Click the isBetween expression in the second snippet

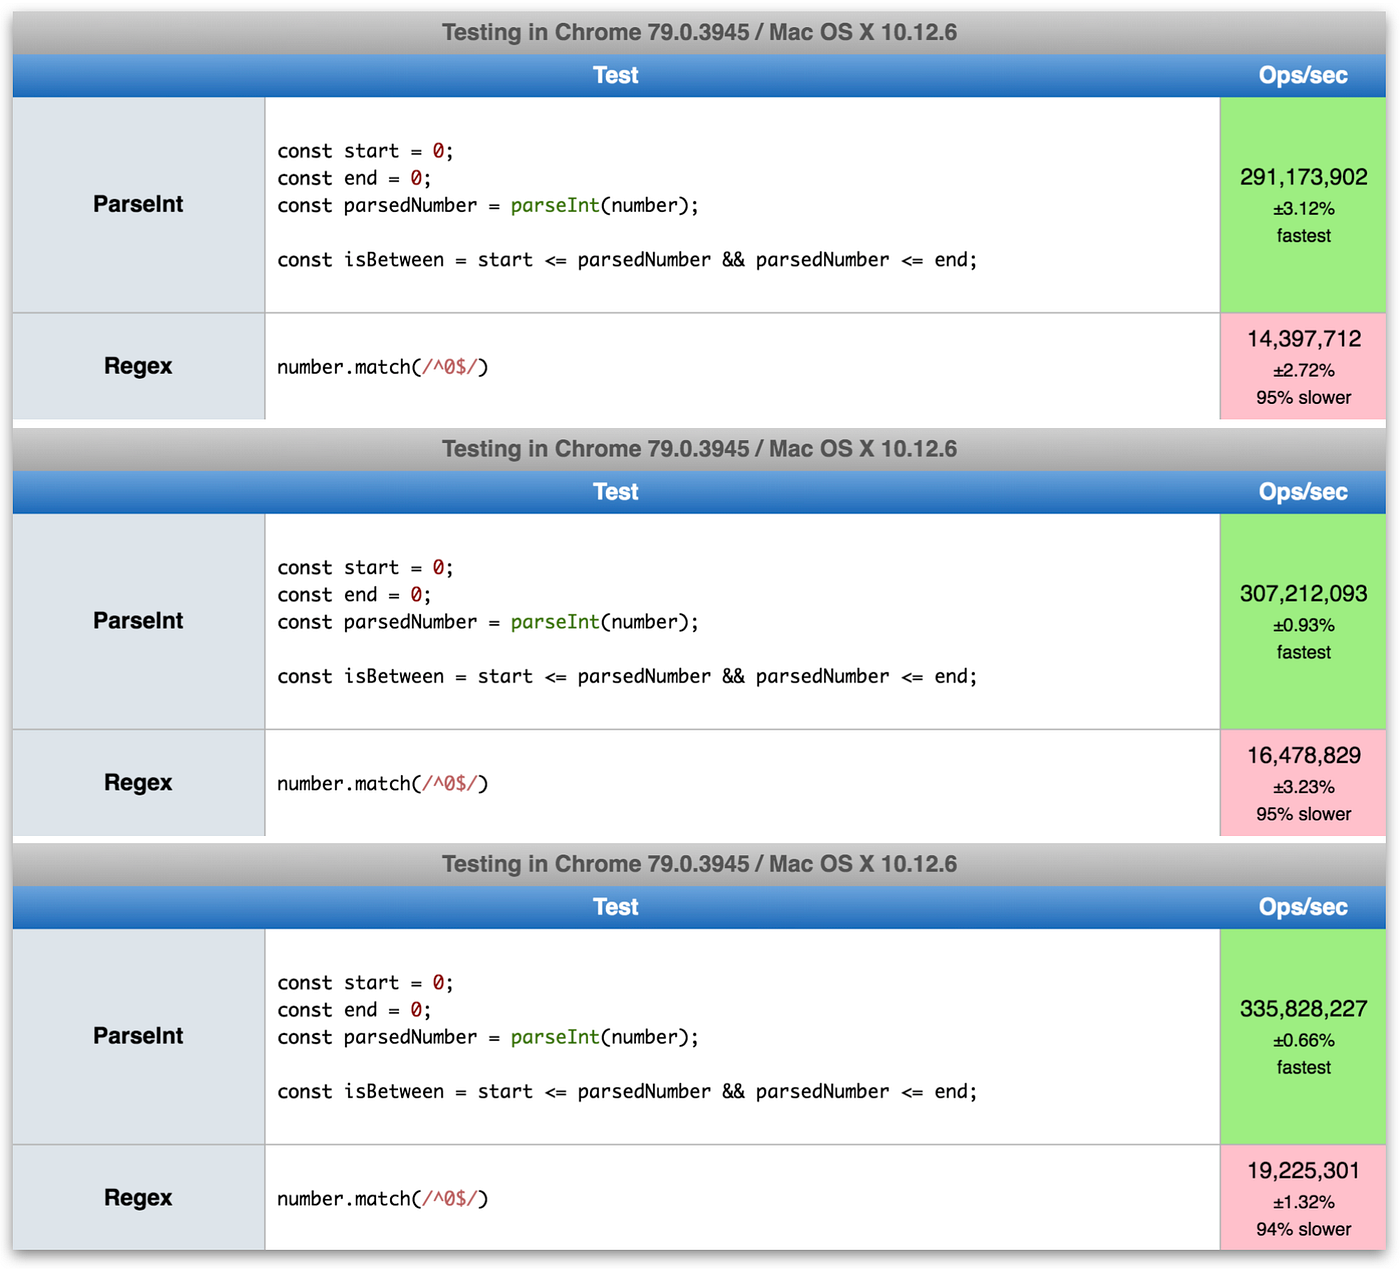pyautogui.click(x=627, y=676)
